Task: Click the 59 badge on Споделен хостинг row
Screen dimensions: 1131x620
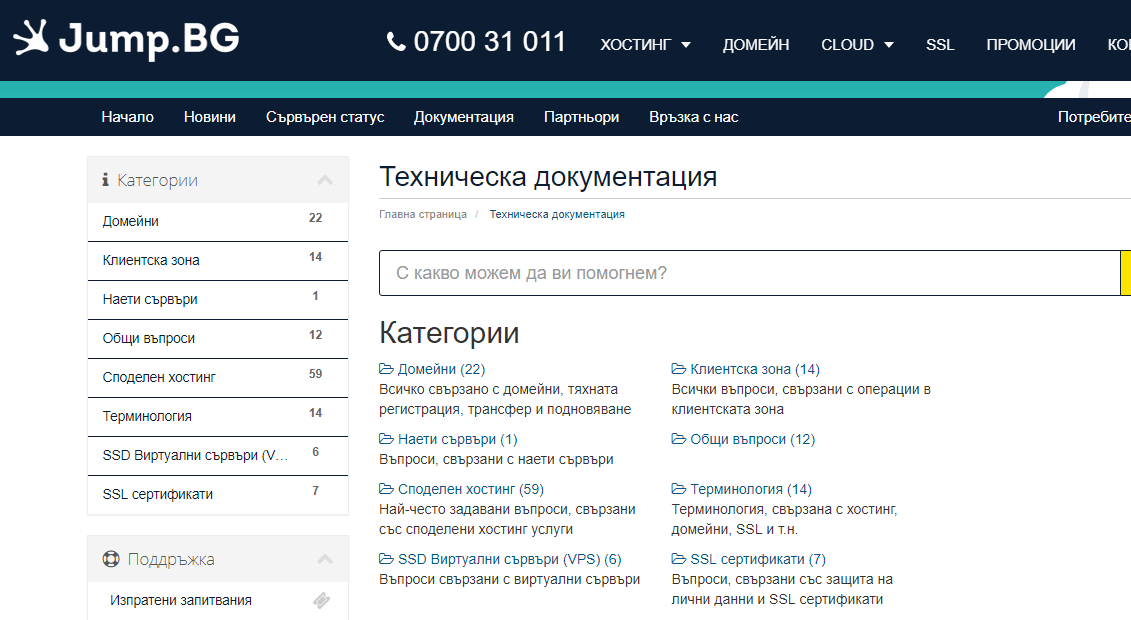Action: point(315,373)
